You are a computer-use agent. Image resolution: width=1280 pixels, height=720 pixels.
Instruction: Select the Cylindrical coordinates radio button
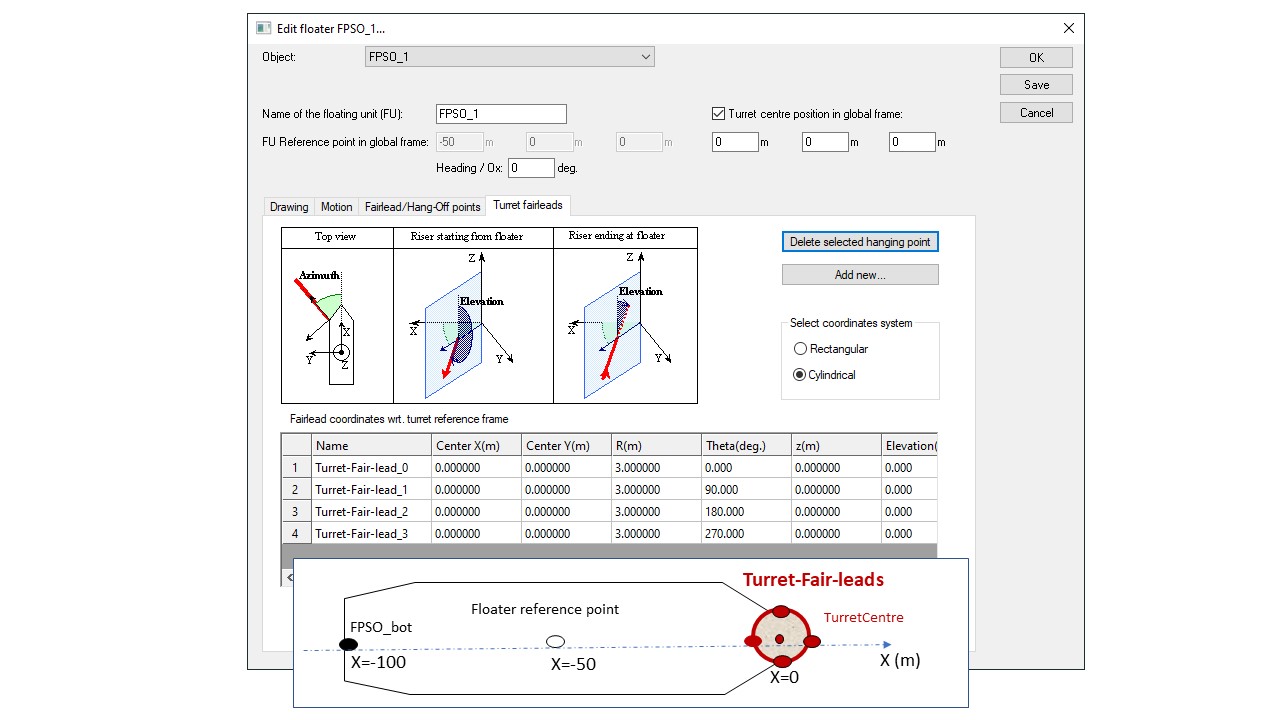(800, 375)
